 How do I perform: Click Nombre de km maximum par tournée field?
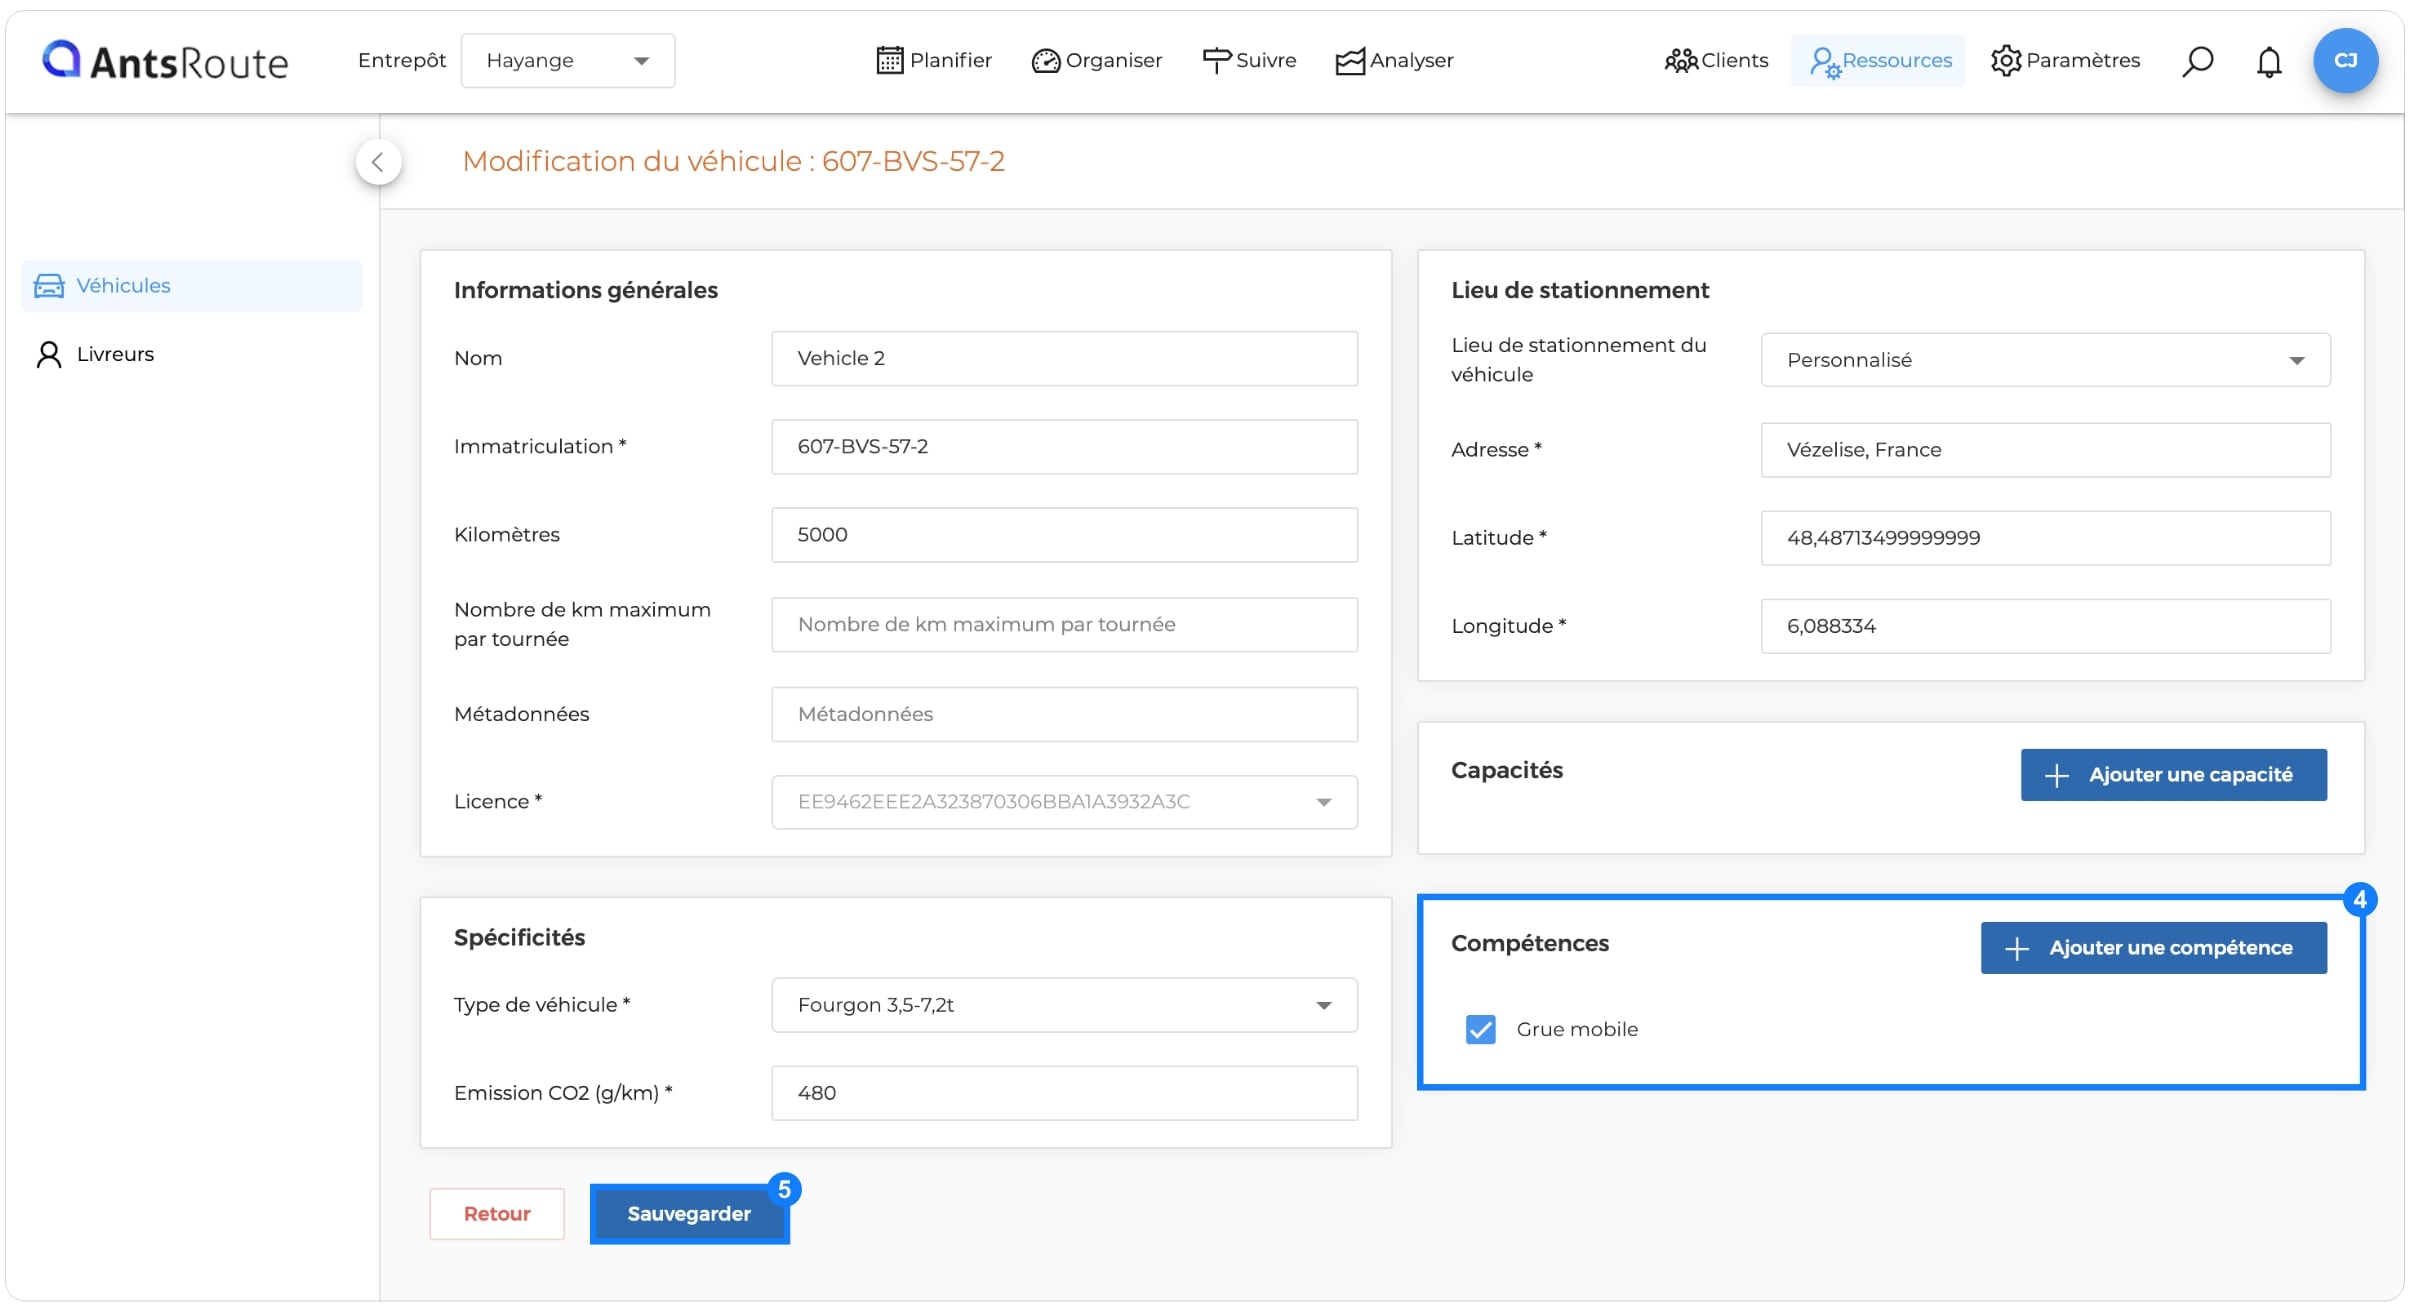click(1064, 625)
